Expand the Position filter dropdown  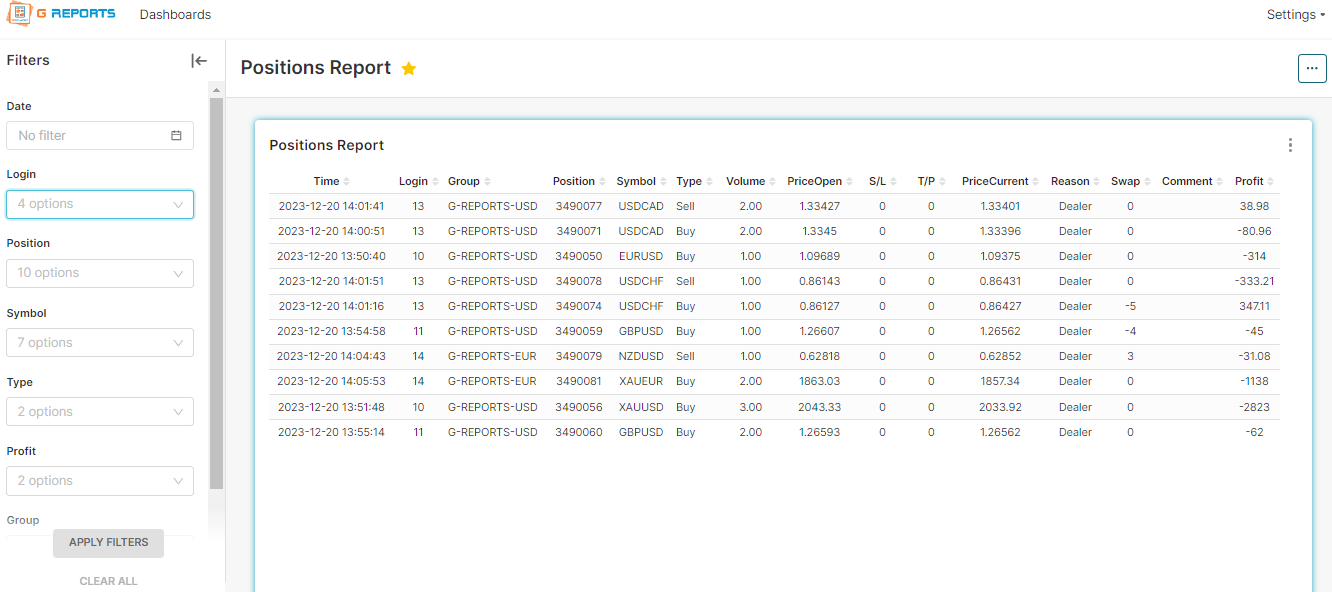tap(100, 274)
